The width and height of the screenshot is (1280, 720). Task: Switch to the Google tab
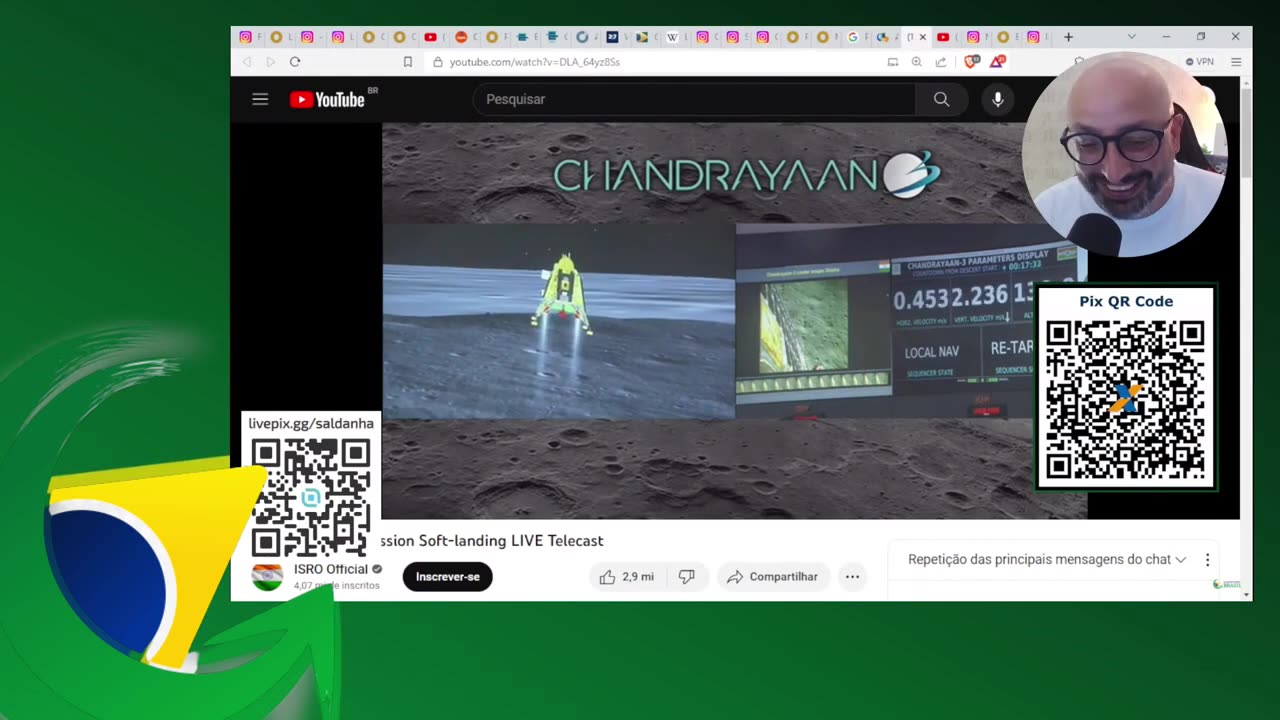[853, 37]
